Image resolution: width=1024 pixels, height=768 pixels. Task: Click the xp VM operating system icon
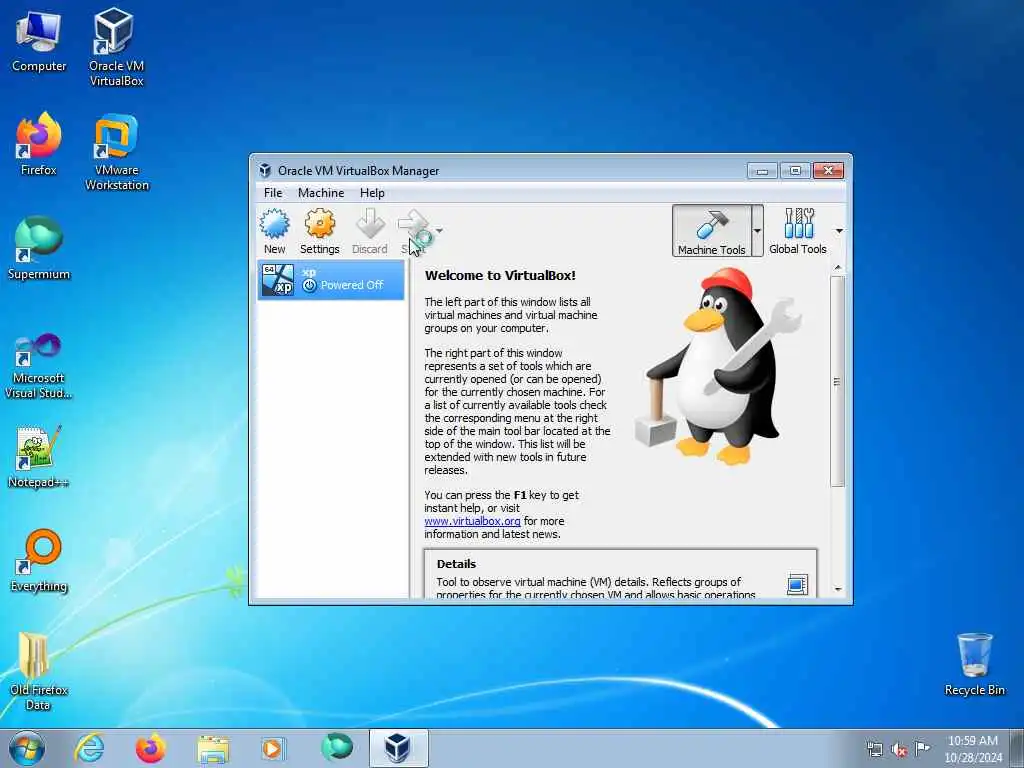tap(278, 280)
